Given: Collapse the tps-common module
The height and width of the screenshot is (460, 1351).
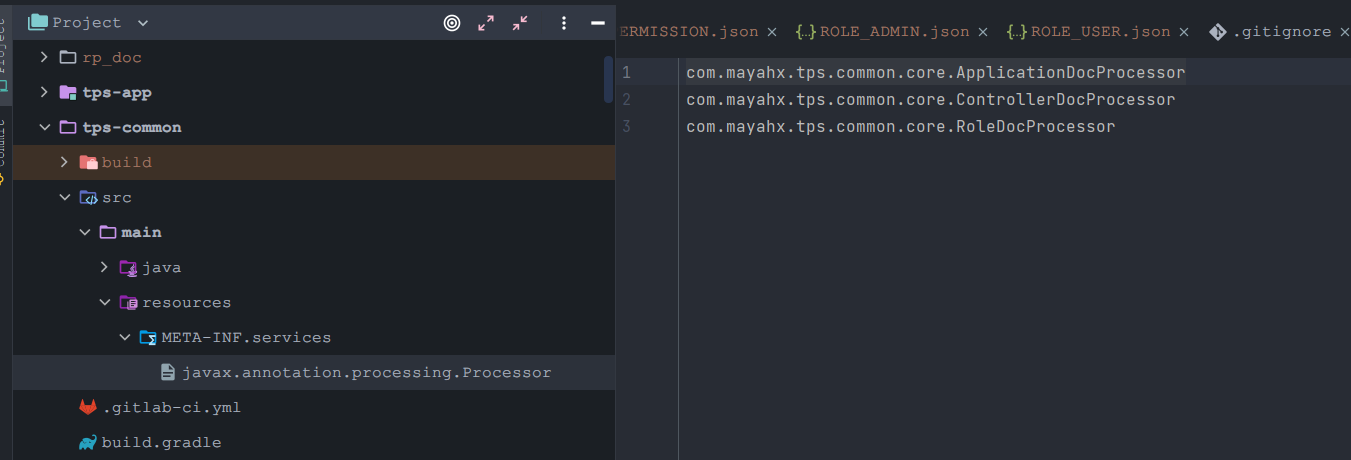Looking at the screenshot, I should coord(44,127).
